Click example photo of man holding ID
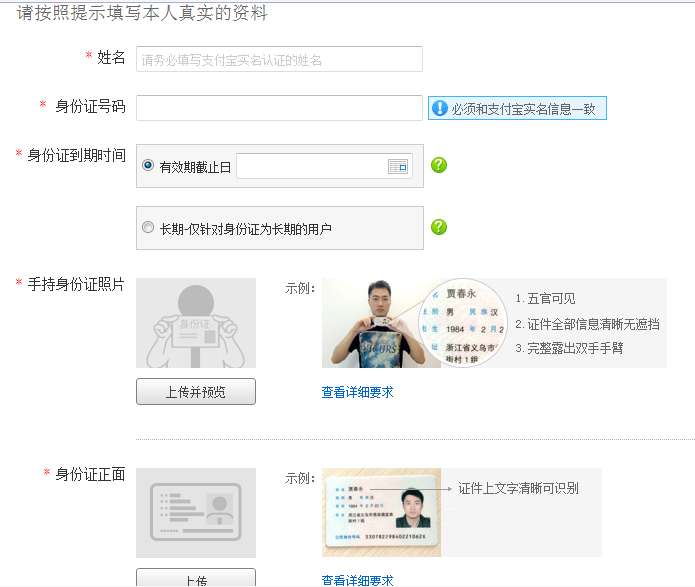The height and width of the screenshot is (587, 695). point(370,323)
